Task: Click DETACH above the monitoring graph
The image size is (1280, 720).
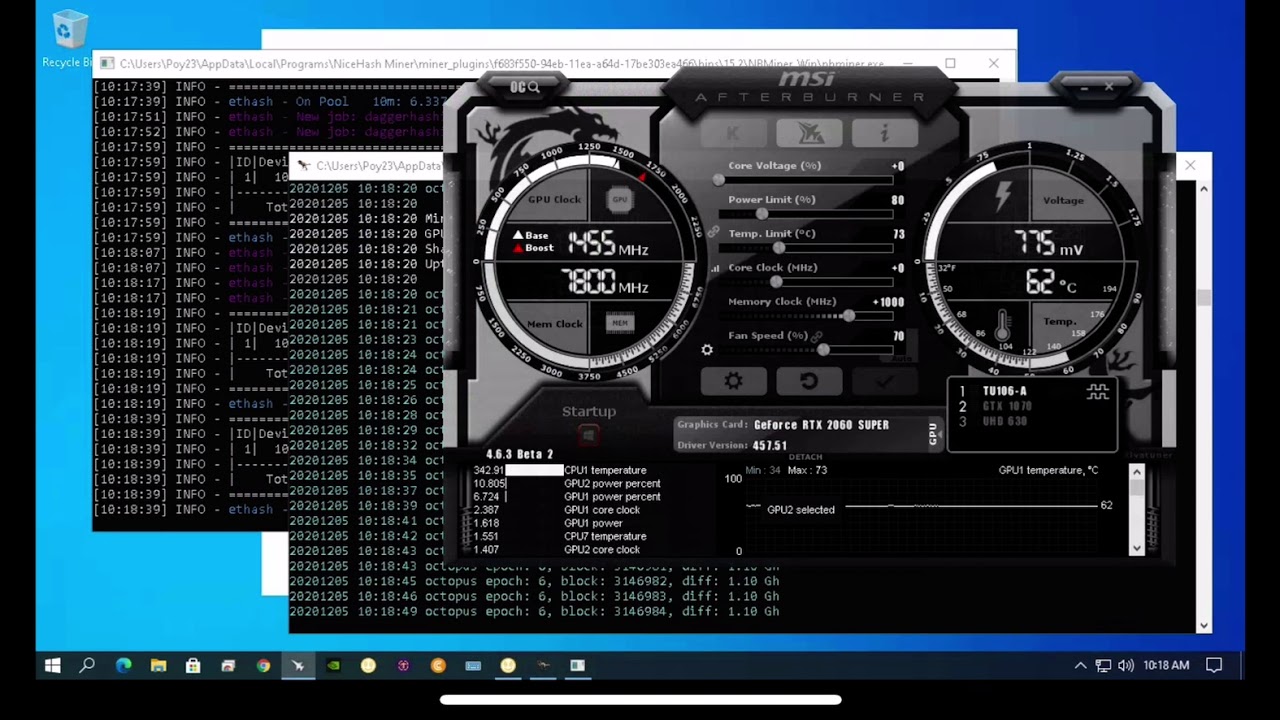Action: tap(806, 457)
